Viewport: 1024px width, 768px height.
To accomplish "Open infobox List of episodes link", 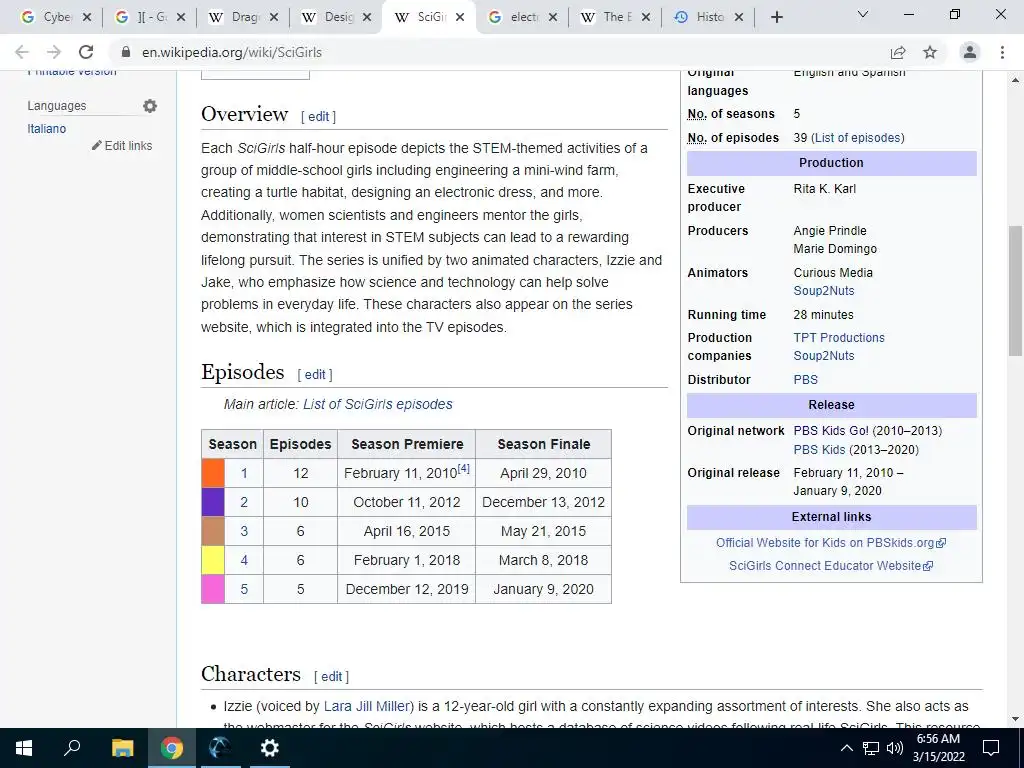I will 858,138.
